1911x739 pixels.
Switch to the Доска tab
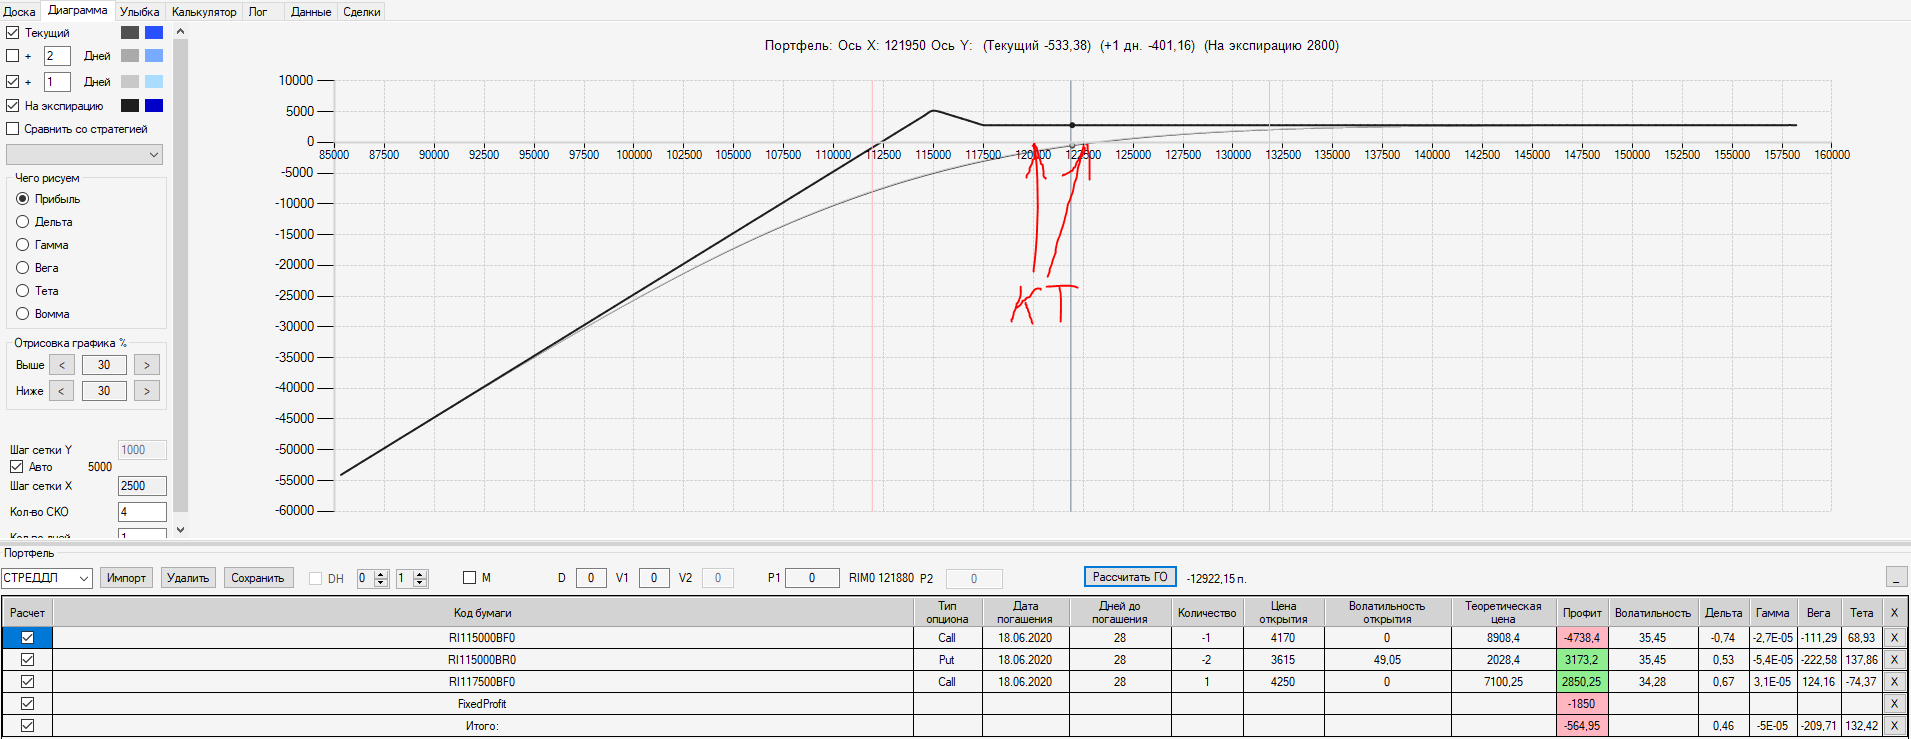[20, 12]
